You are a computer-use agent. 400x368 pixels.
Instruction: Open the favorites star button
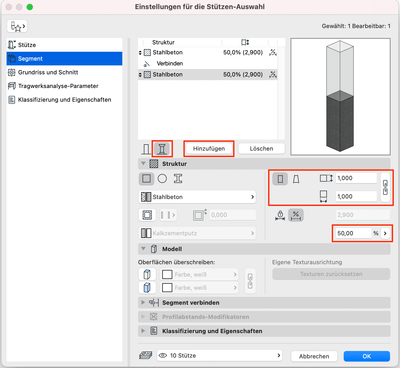pos(17,26)
